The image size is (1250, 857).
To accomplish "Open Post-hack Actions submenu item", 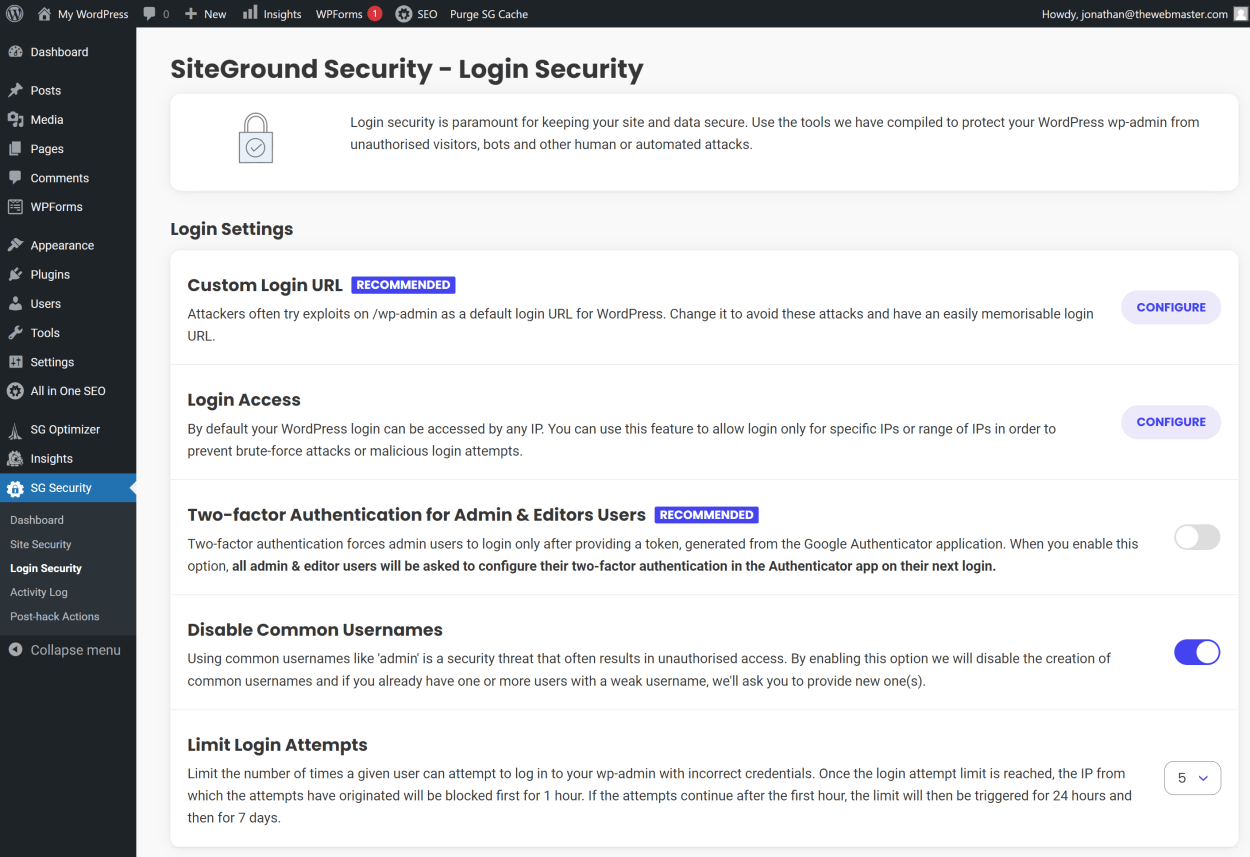I will (55, 616).
